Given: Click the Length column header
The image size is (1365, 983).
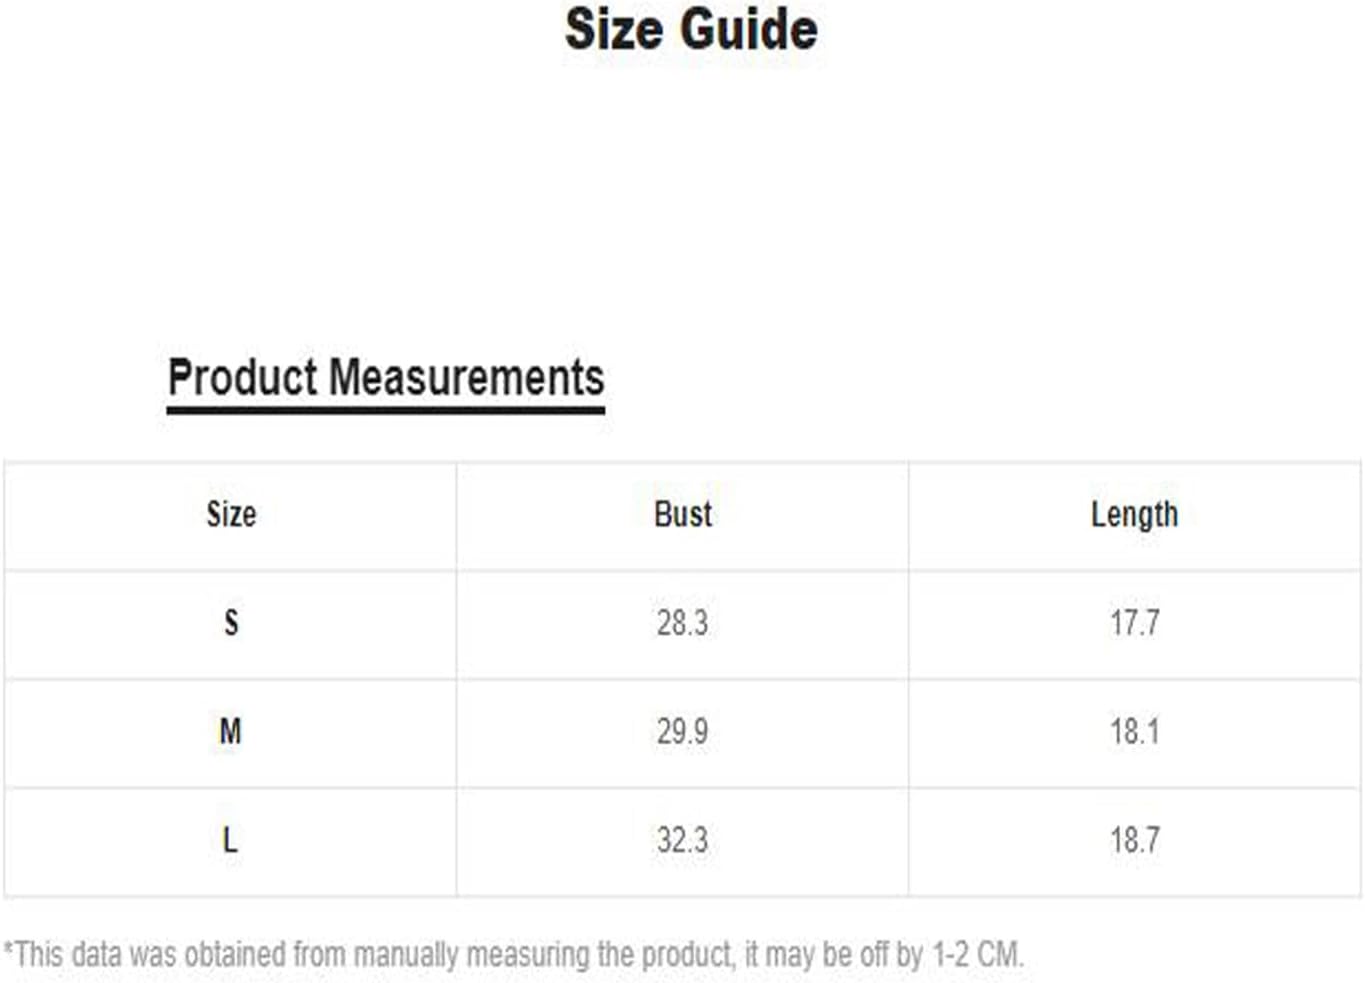Looking at the screenshot, I should [1134, 514].
